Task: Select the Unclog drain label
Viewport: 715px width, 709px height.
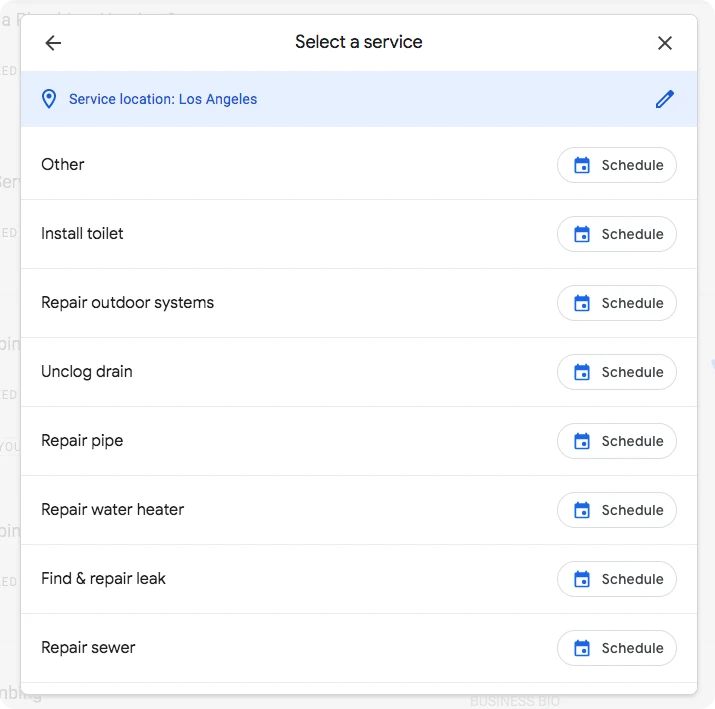Action: click(x=87, y=372)
